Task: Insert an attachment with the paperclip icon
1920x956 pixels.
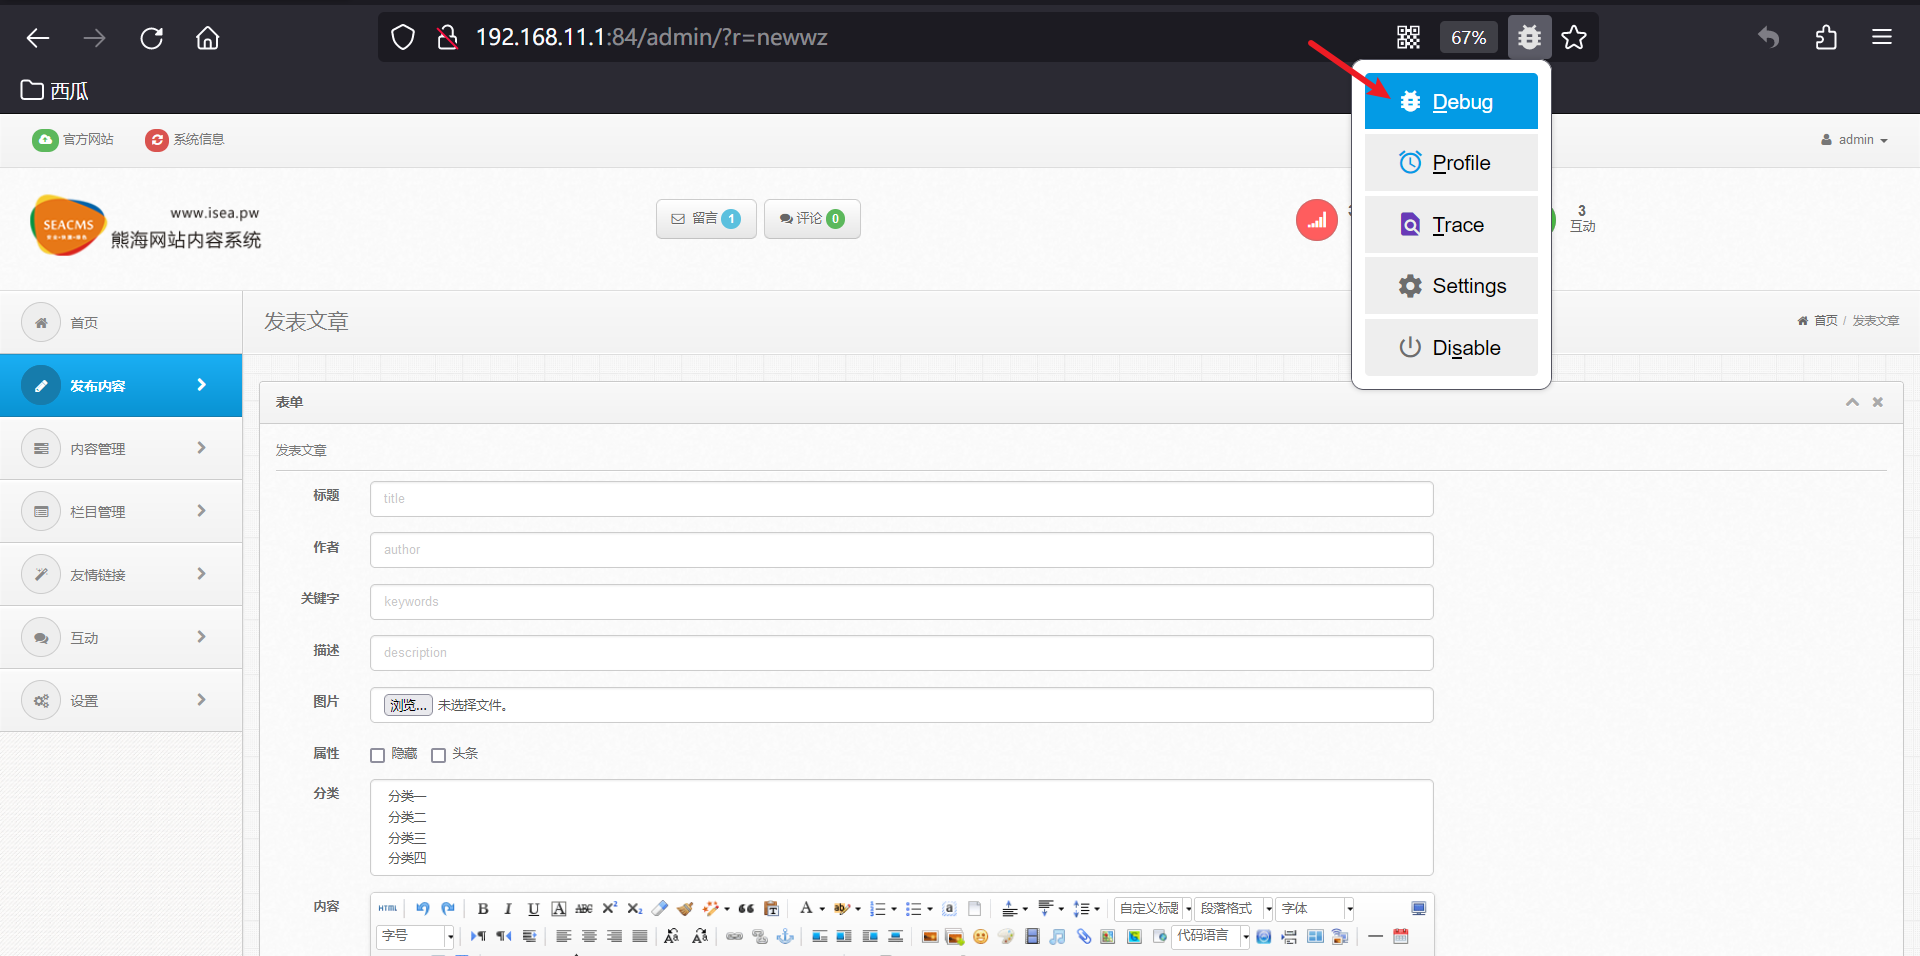Action: tap(1083, 936)
